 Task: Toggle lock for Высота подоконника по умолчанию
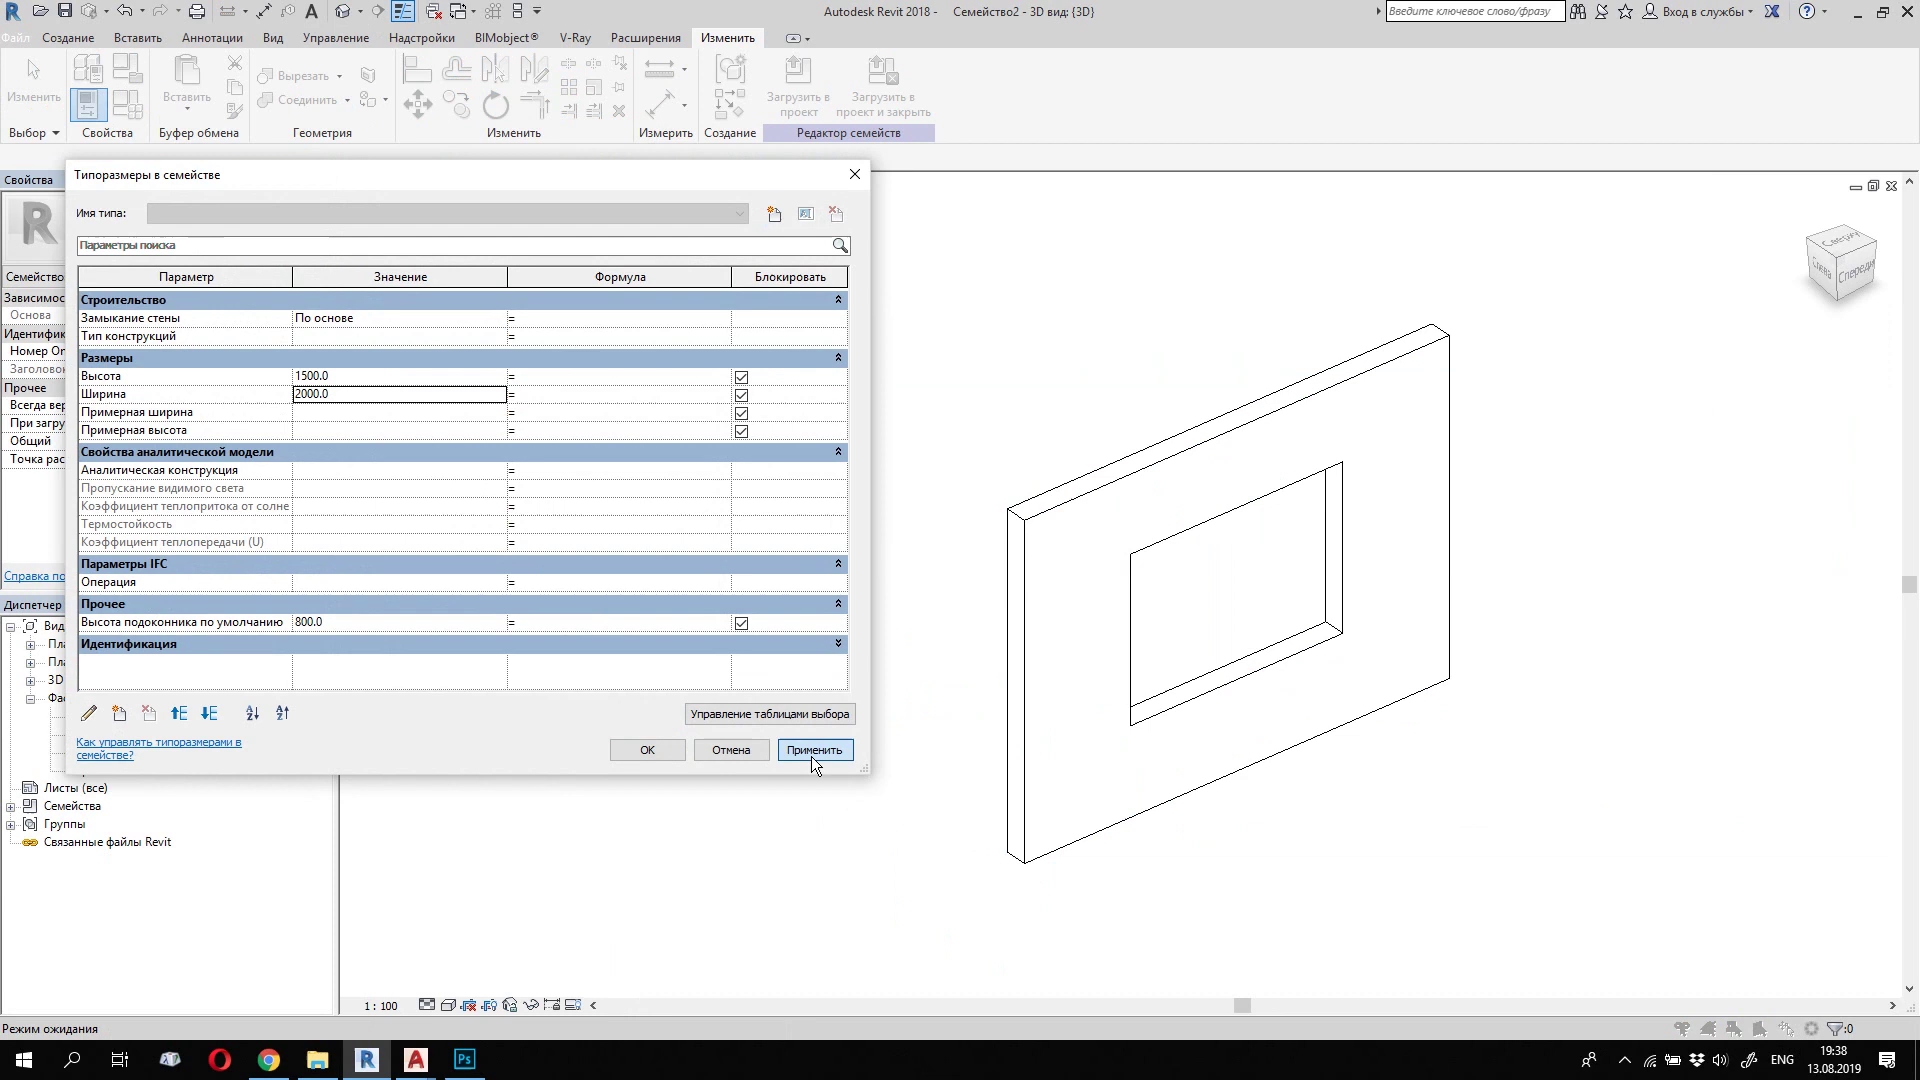[741, 623]
